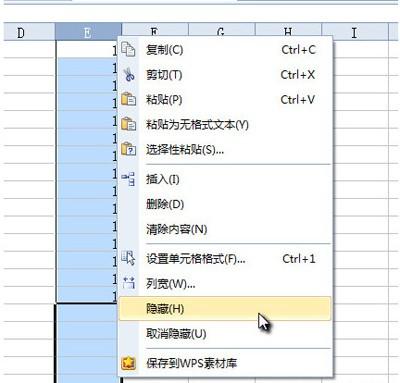The image size is (400, 383).
Task: Click the highlighted column E header
Action: pos(88,33)
